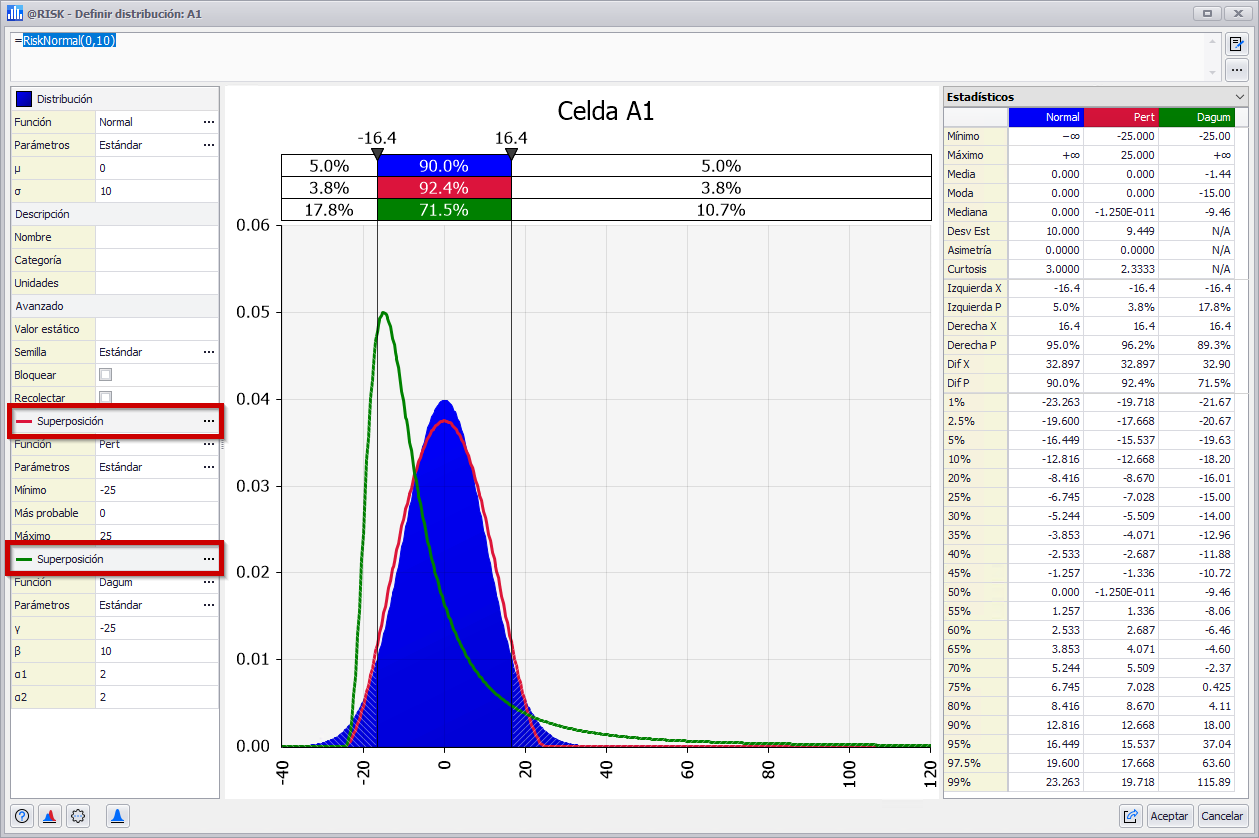This screenshot has height=838, width=1259.
Task: Click the overlay distributions icon at bottom left
Action: [50, 816]
